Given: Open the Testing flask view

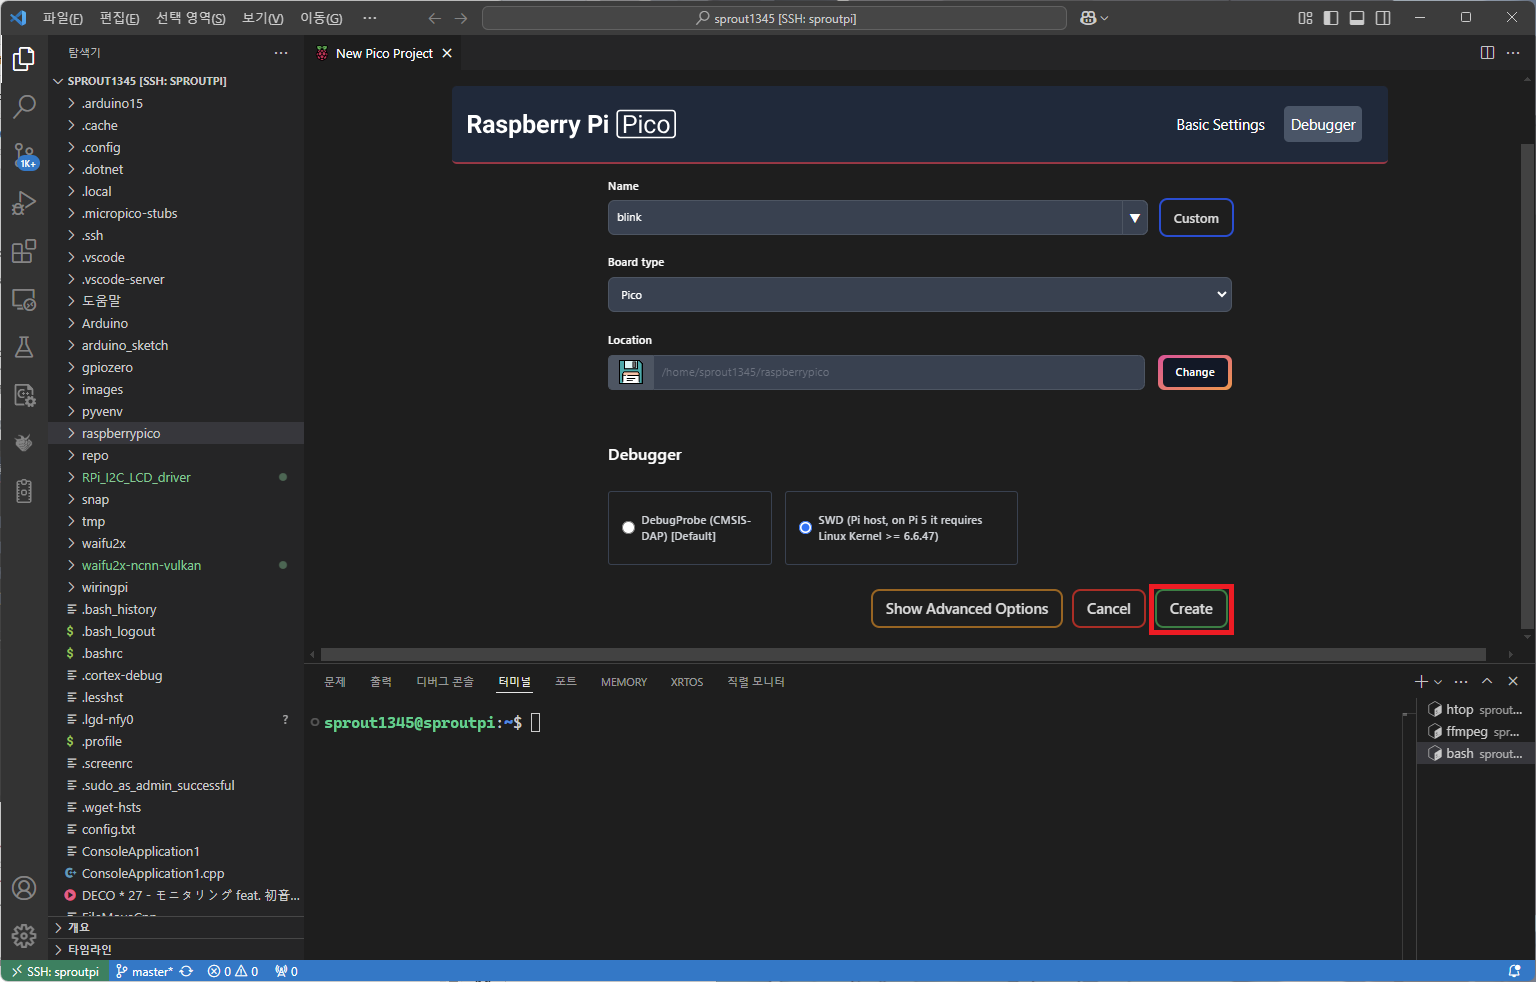Looking at the screenshot, I should click(x=24, y=347).
